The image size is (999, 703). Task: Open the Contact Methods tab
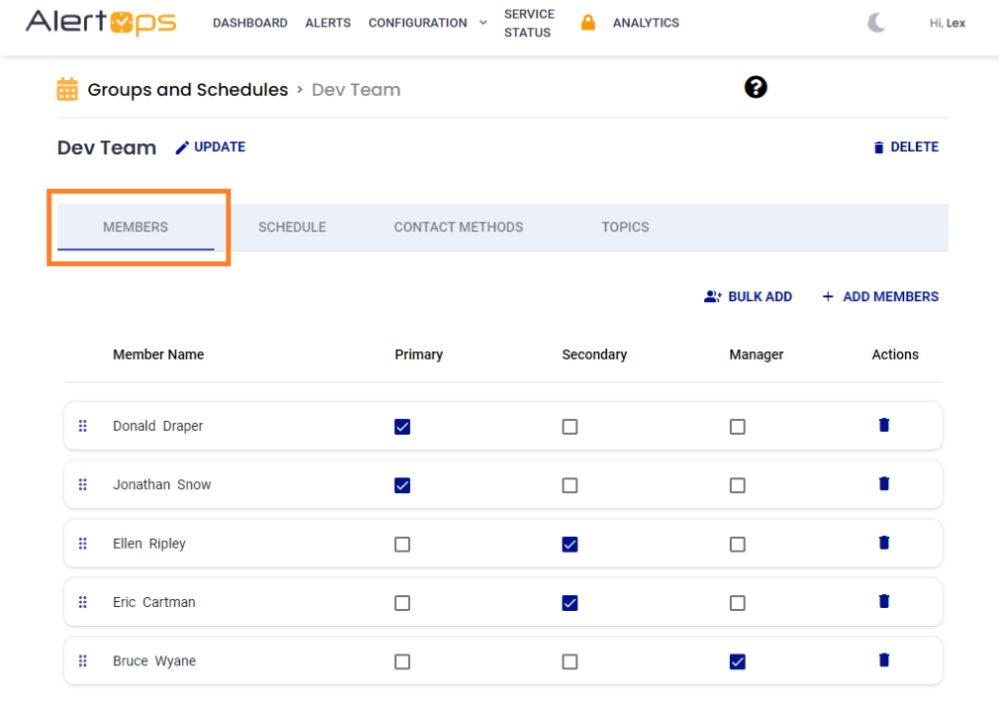coord(458,227)
